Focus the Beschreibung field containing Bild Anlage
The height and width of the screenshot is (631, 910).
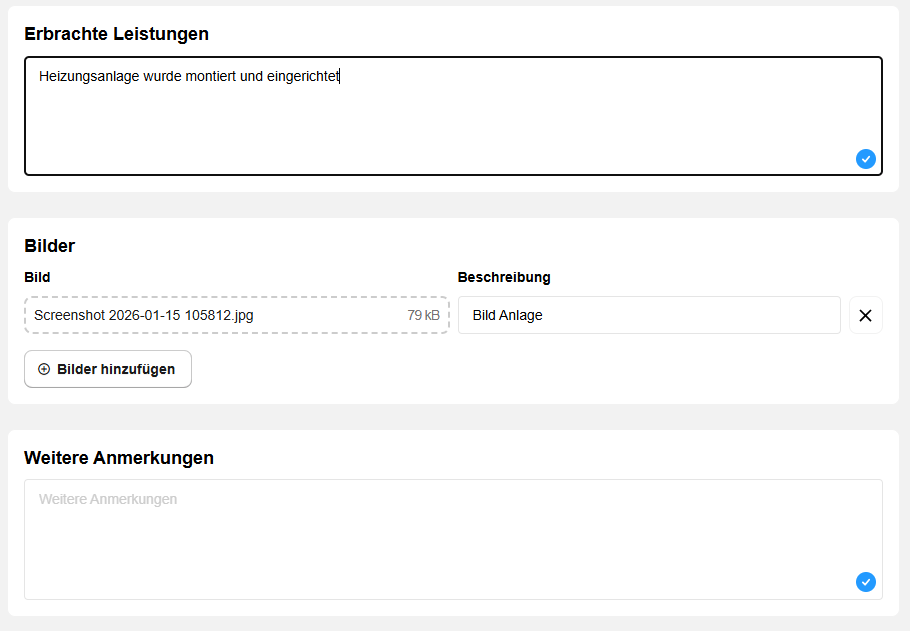click(x=648, y=315)
